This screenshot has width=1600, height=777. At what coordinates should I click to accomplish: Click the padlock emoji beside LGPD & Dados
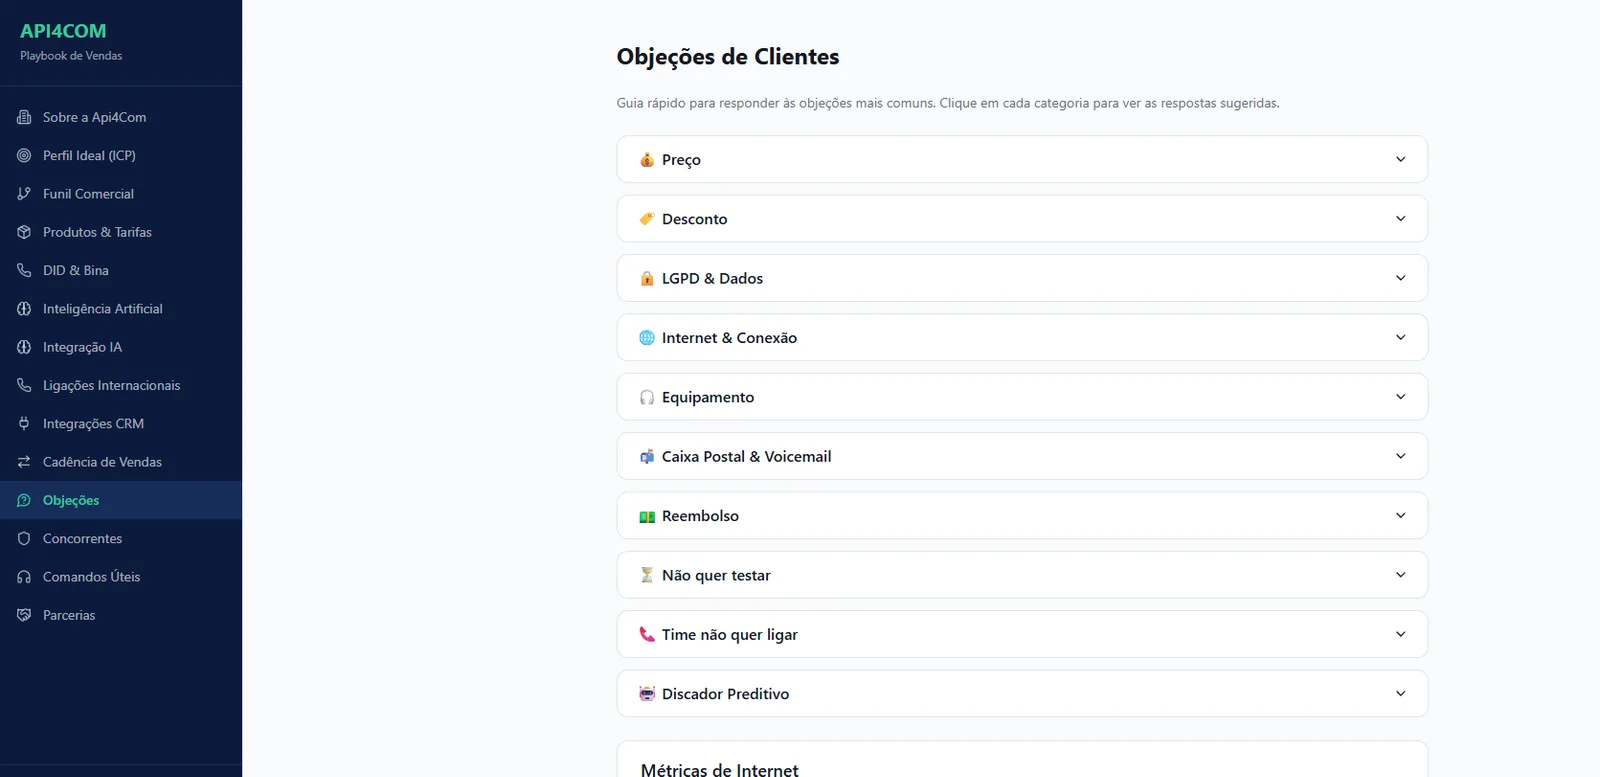tap(647, 278)
